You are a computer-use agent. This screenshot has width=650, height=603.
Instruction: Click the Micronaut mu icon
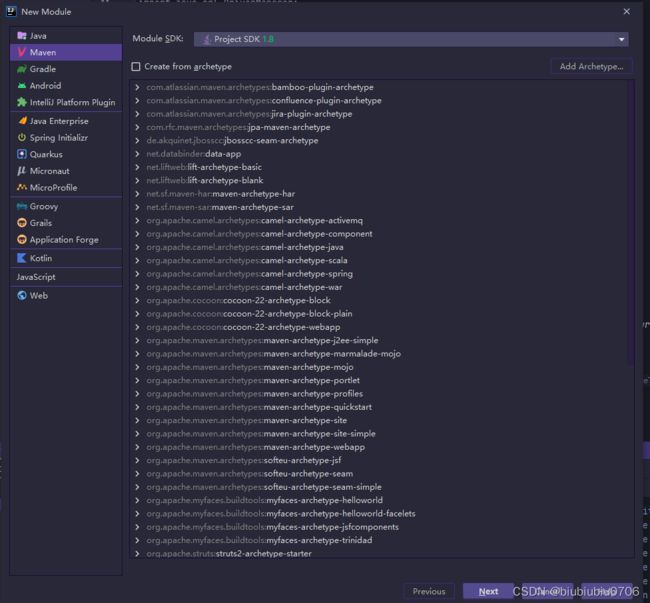pyautogui.click(x=22, y=170)
